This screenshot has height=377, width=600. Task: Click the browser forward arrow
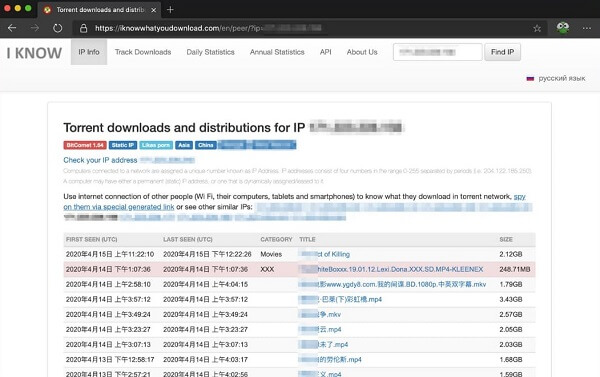(x=35, y=28)
